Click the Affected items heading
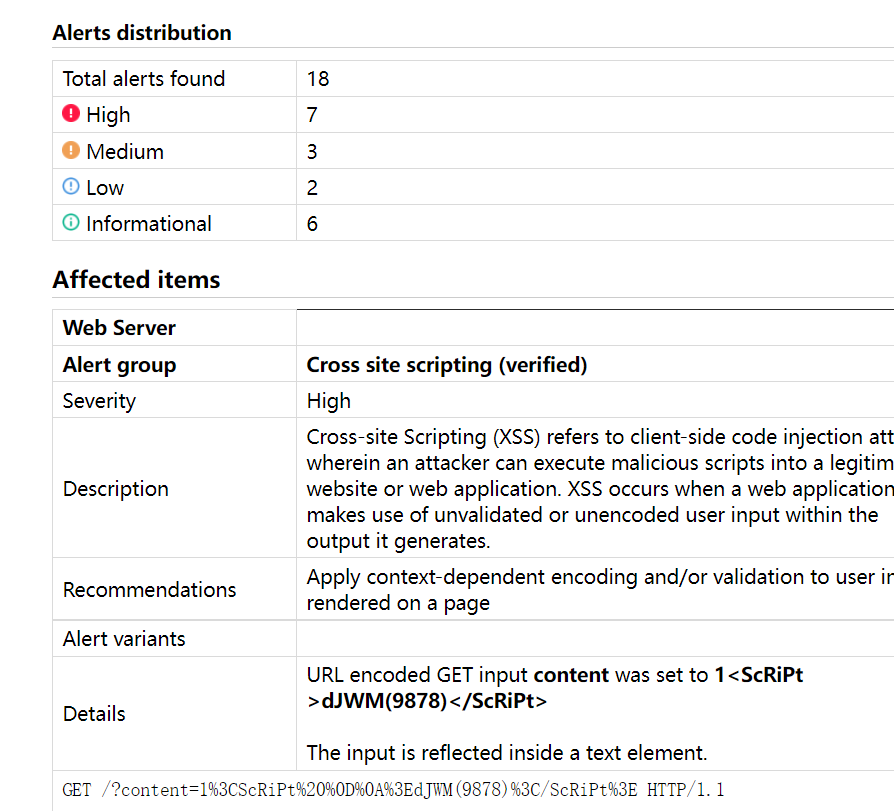This screenshot has width=894, height=811. tap(136, 279)
